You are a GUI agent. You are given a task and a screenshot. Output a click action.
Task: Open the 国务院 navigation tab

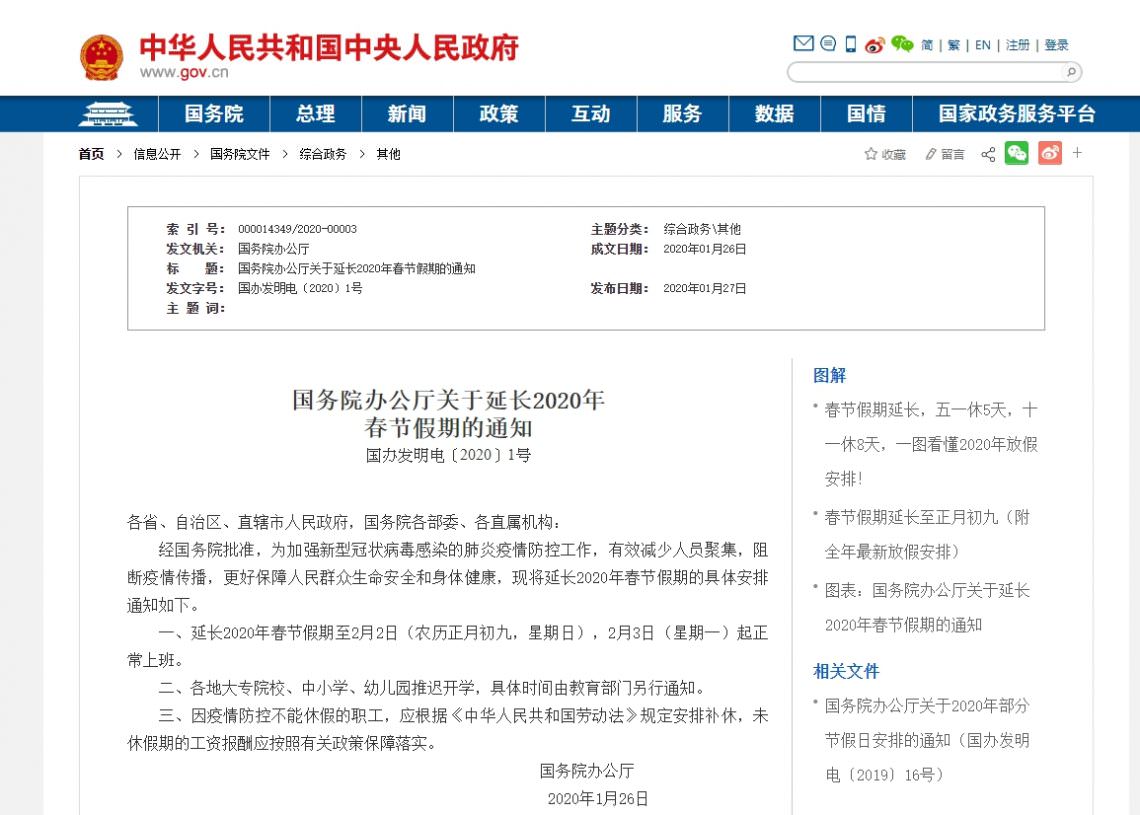[x=214, y=114]
